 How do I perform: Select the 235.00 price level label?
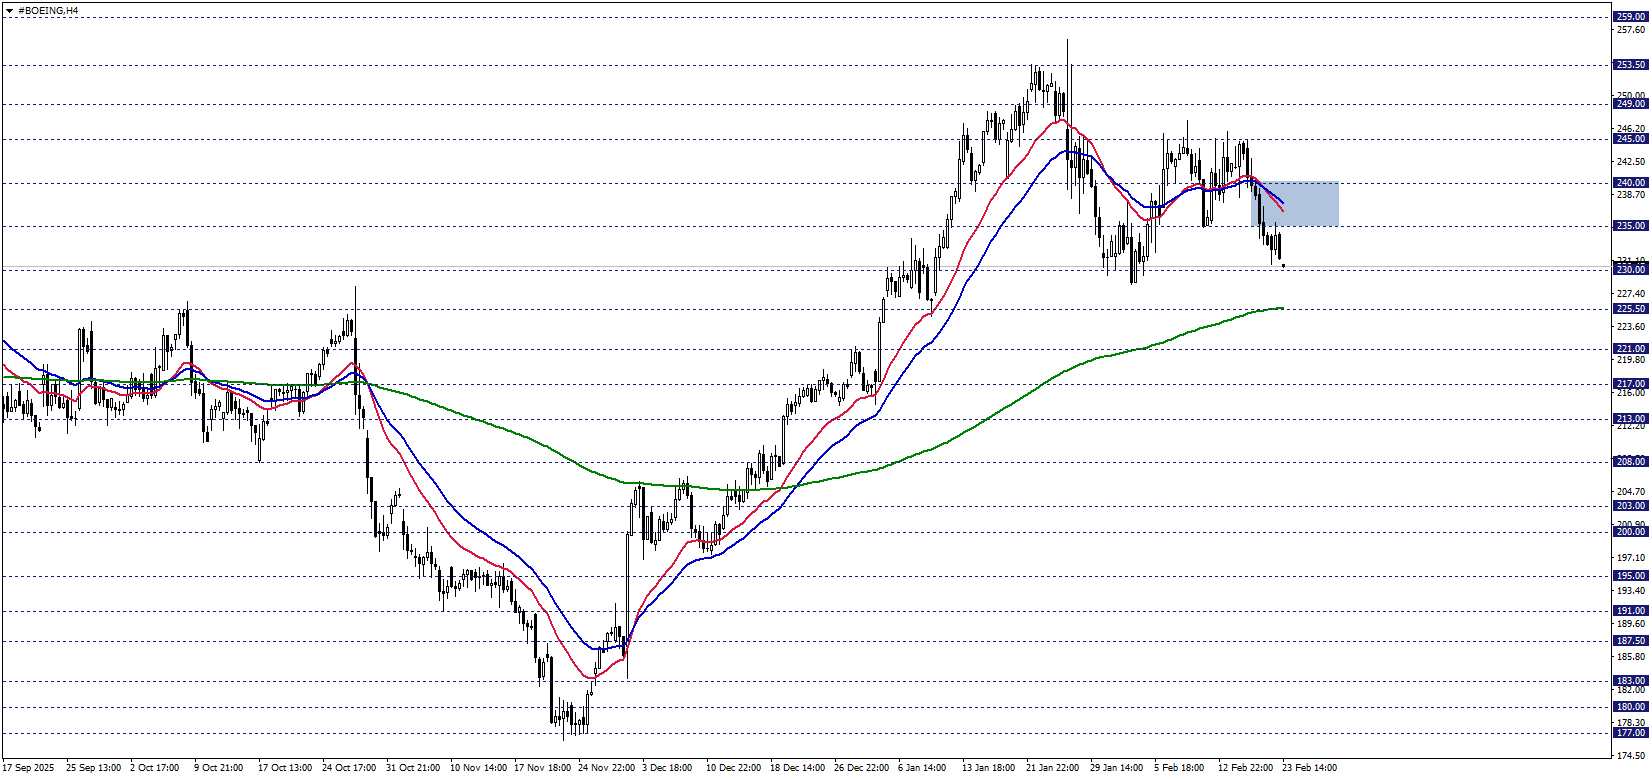coord(1630,226)
